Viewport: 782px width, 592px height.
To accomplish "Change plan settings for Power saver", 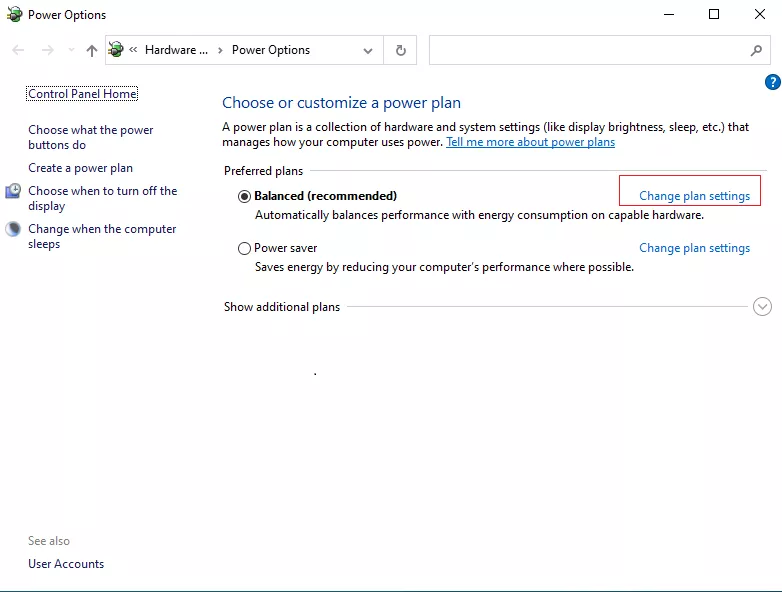I will point(694,248).
